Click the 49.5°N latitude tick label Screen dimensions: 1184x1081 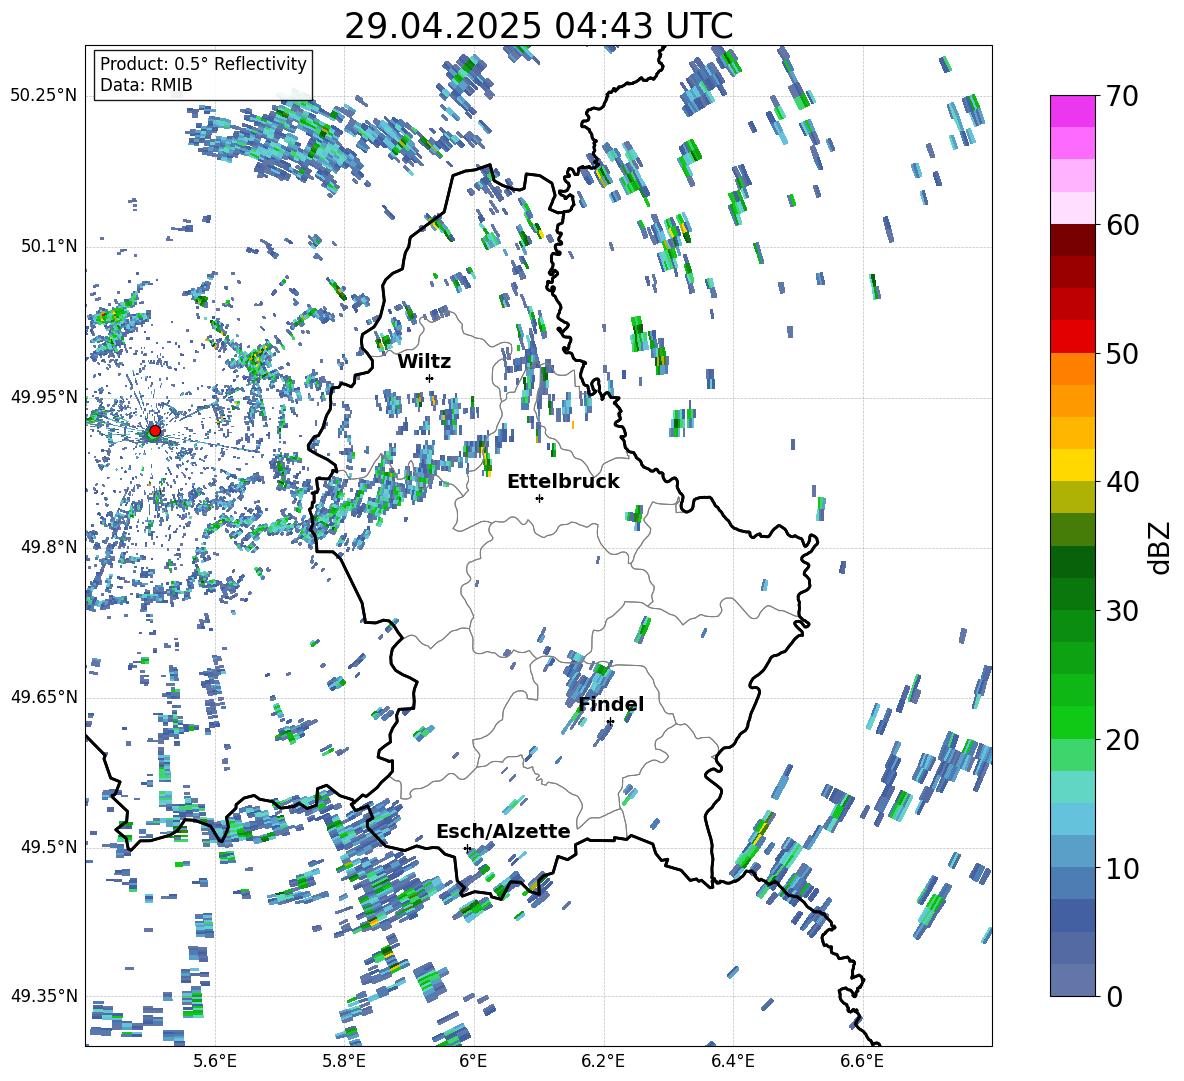[50, 846]
